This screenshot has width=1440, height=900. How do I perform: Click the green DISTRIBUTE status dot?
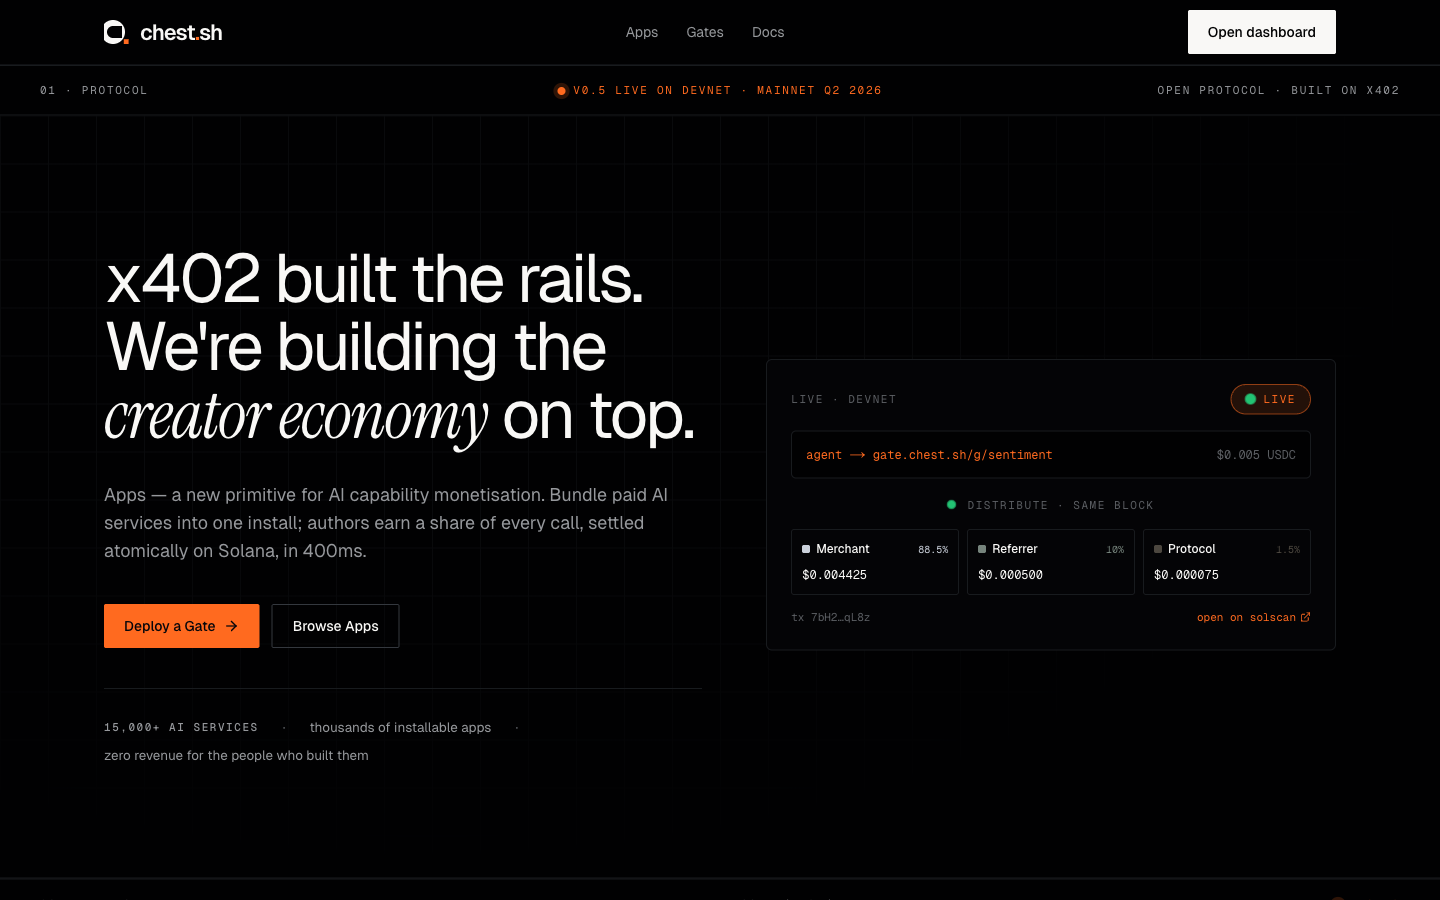click(951, 505)
